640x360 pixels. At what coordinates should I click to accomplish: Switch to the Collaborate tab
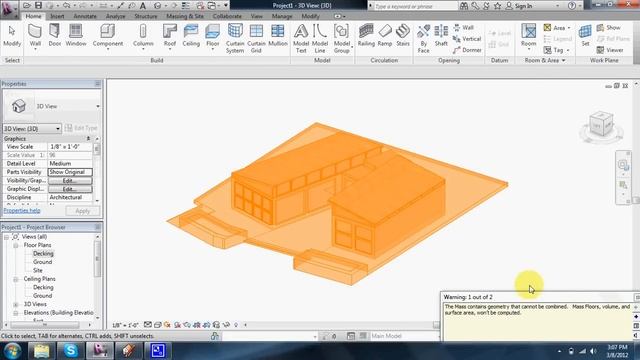coord(227,16)
